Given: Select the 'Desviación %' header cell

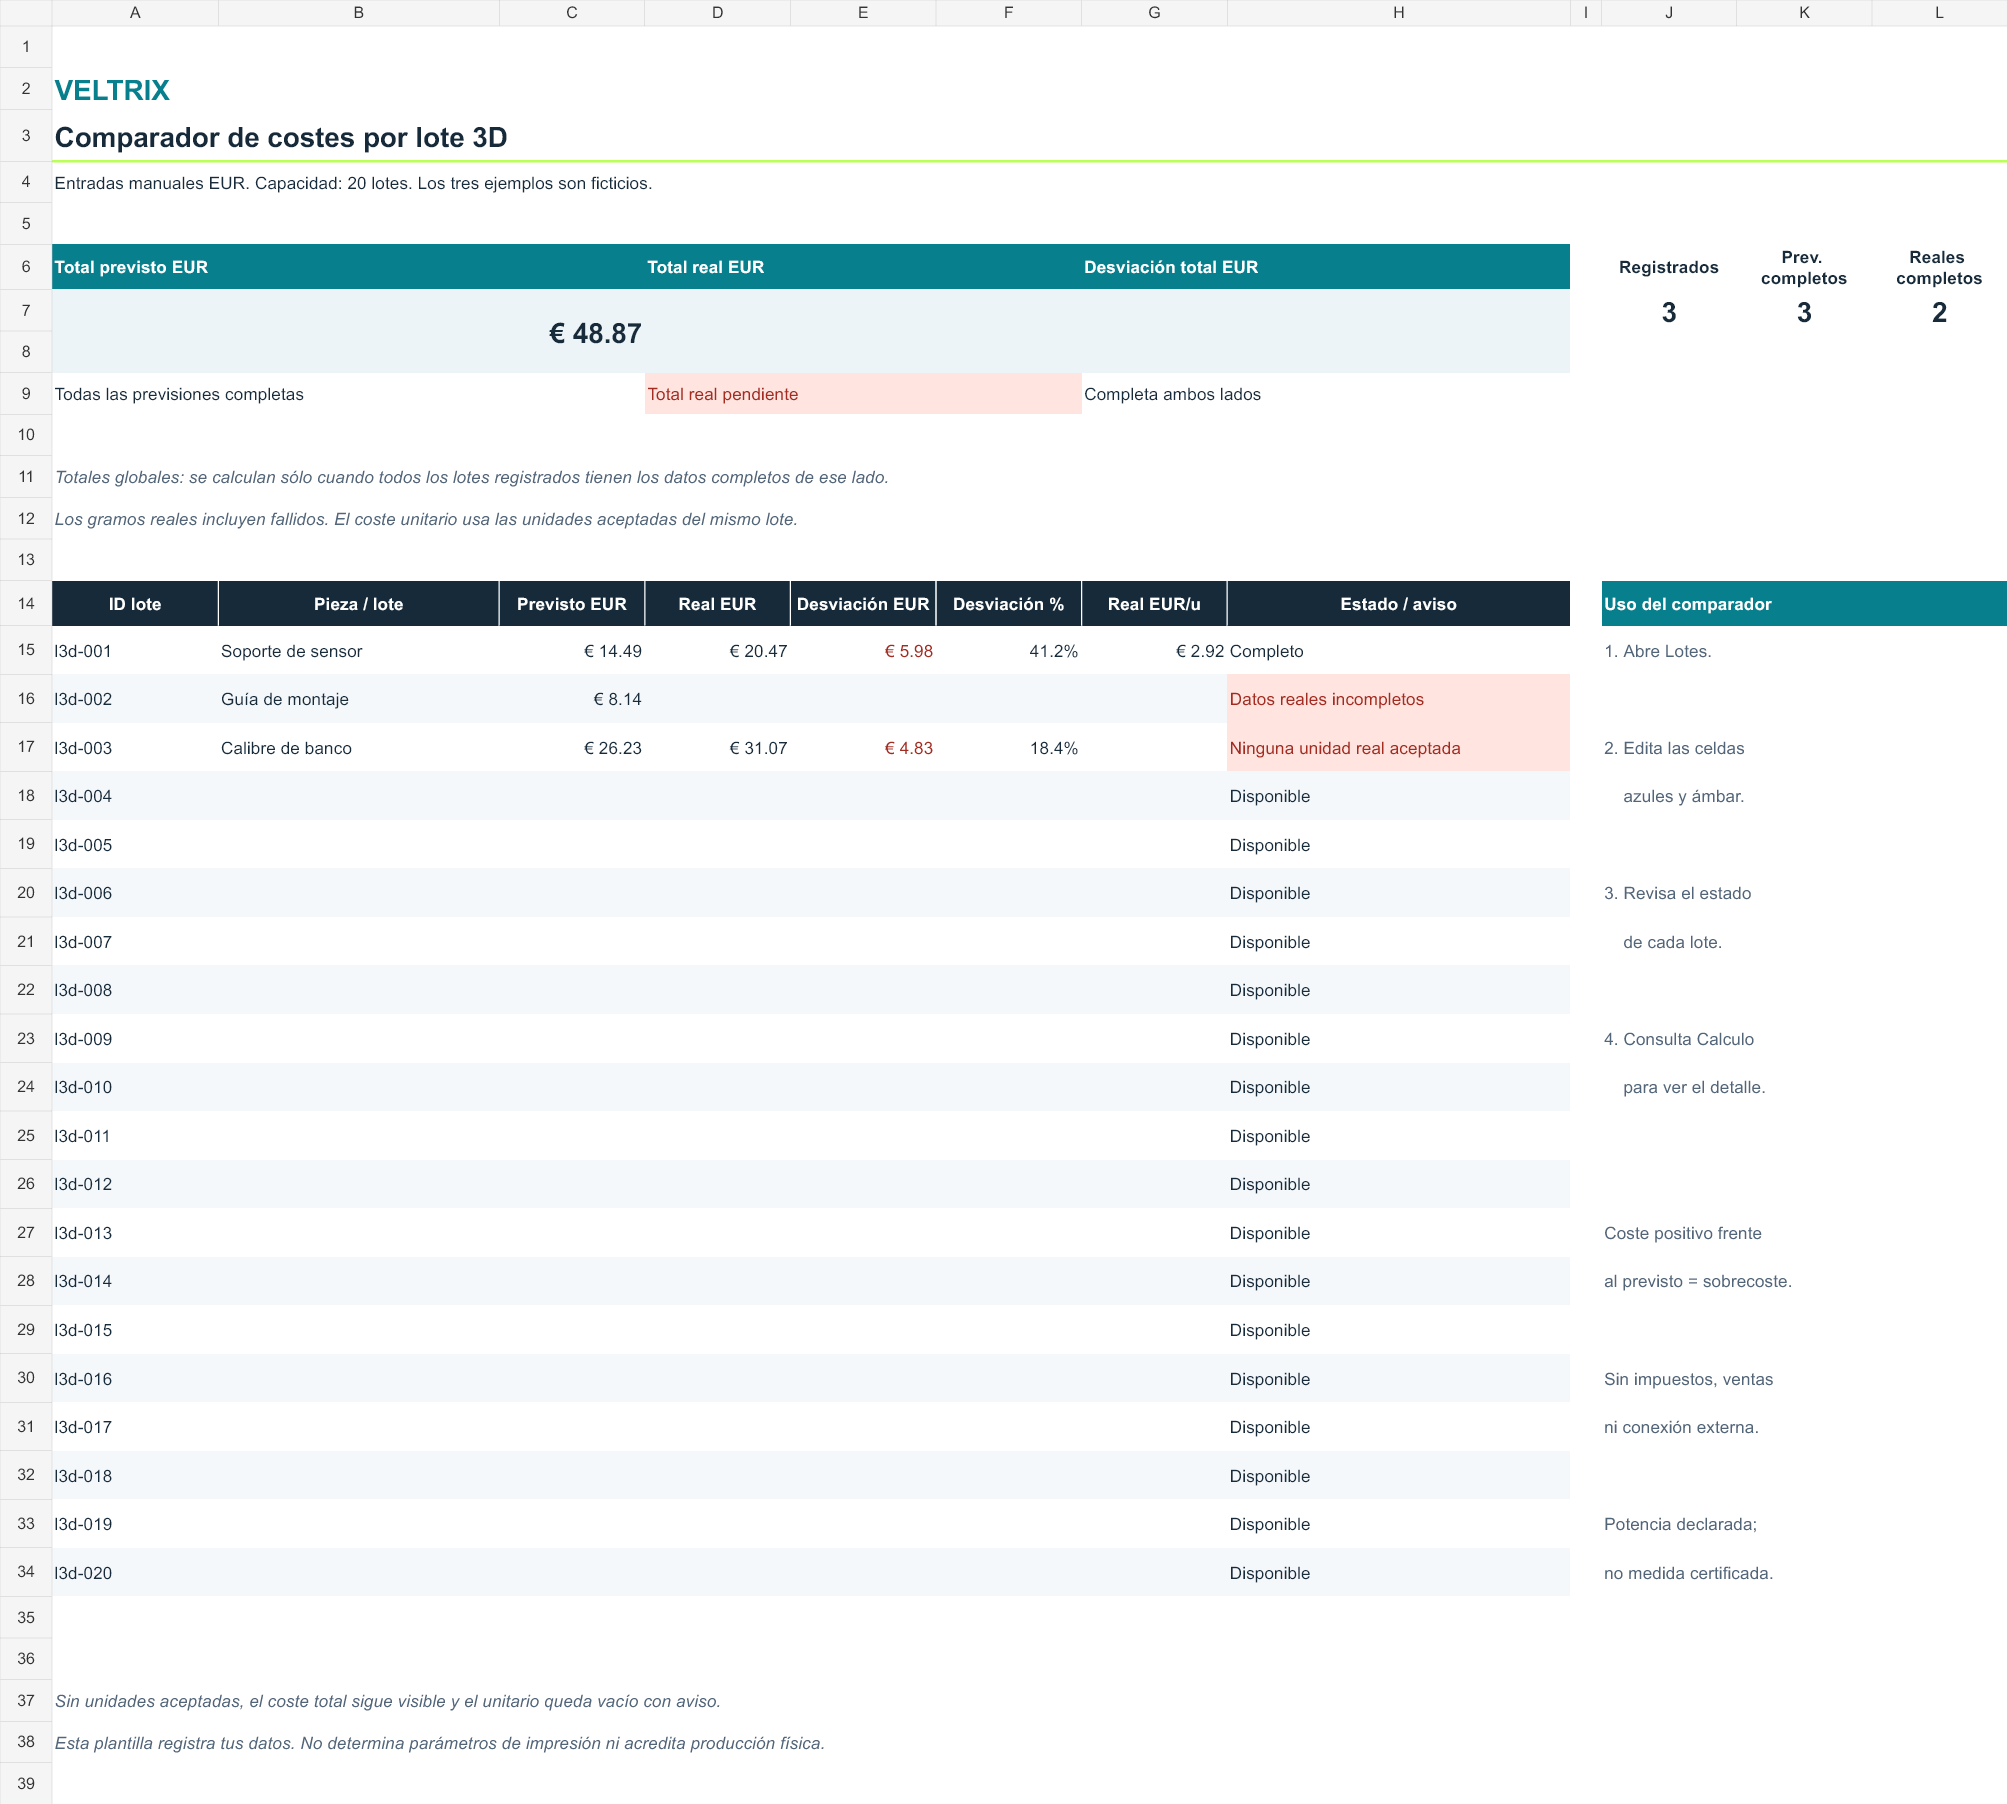Looking at the screenshot, I should (1008, 603).
